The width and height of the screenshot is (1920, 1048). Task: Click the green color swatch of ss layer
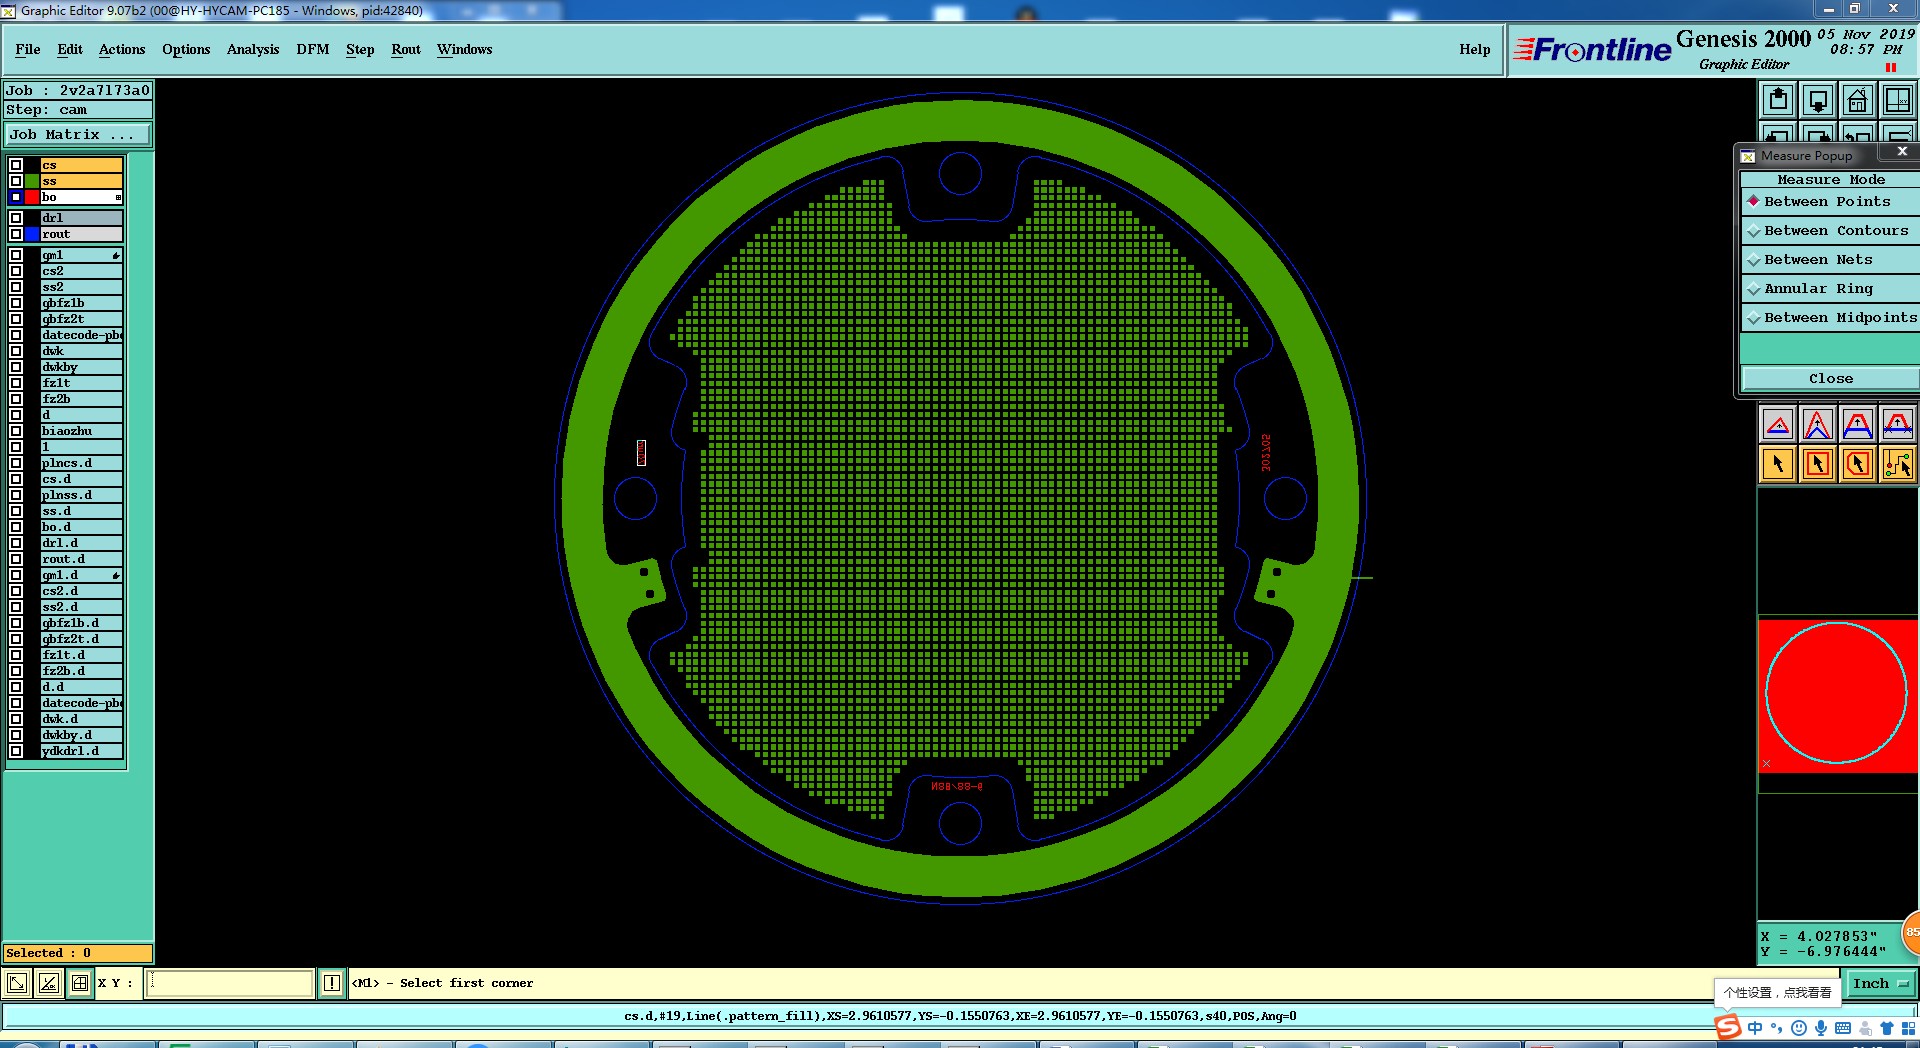(x=32, y=181)
